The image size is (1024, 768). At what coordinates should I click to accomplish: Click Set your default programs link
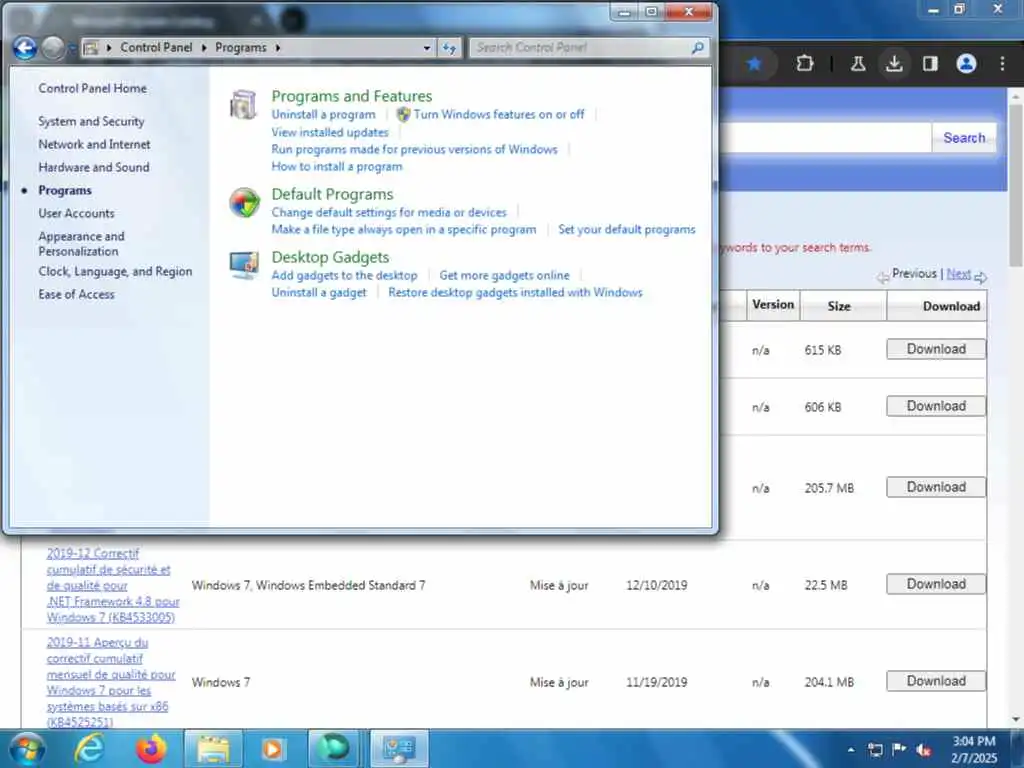coord(627,229)
